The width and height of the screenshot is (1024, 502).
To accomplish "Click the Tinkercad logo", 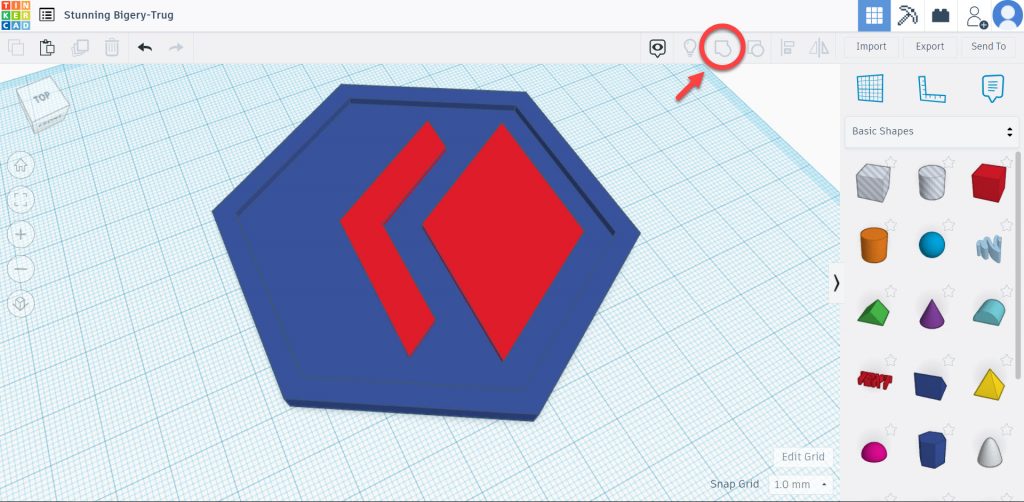I will click(x=16, y=16).
